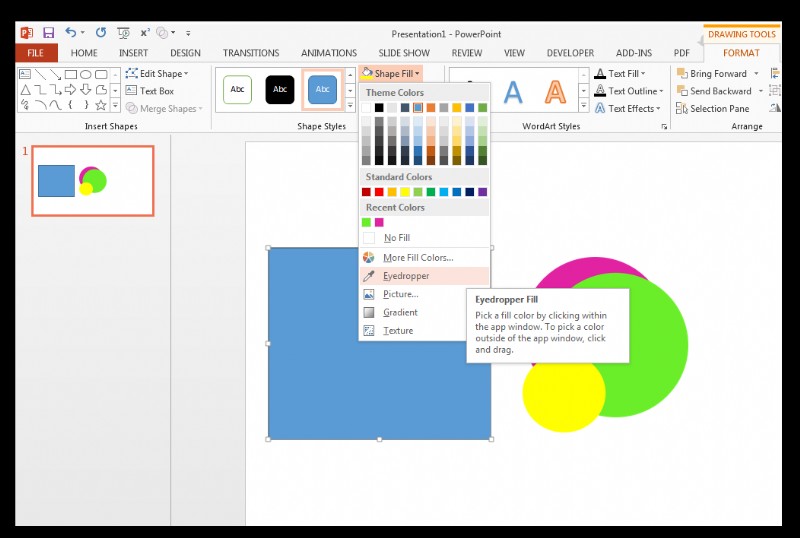
Task: Select the straight line shape
Action: pos(40,75)
